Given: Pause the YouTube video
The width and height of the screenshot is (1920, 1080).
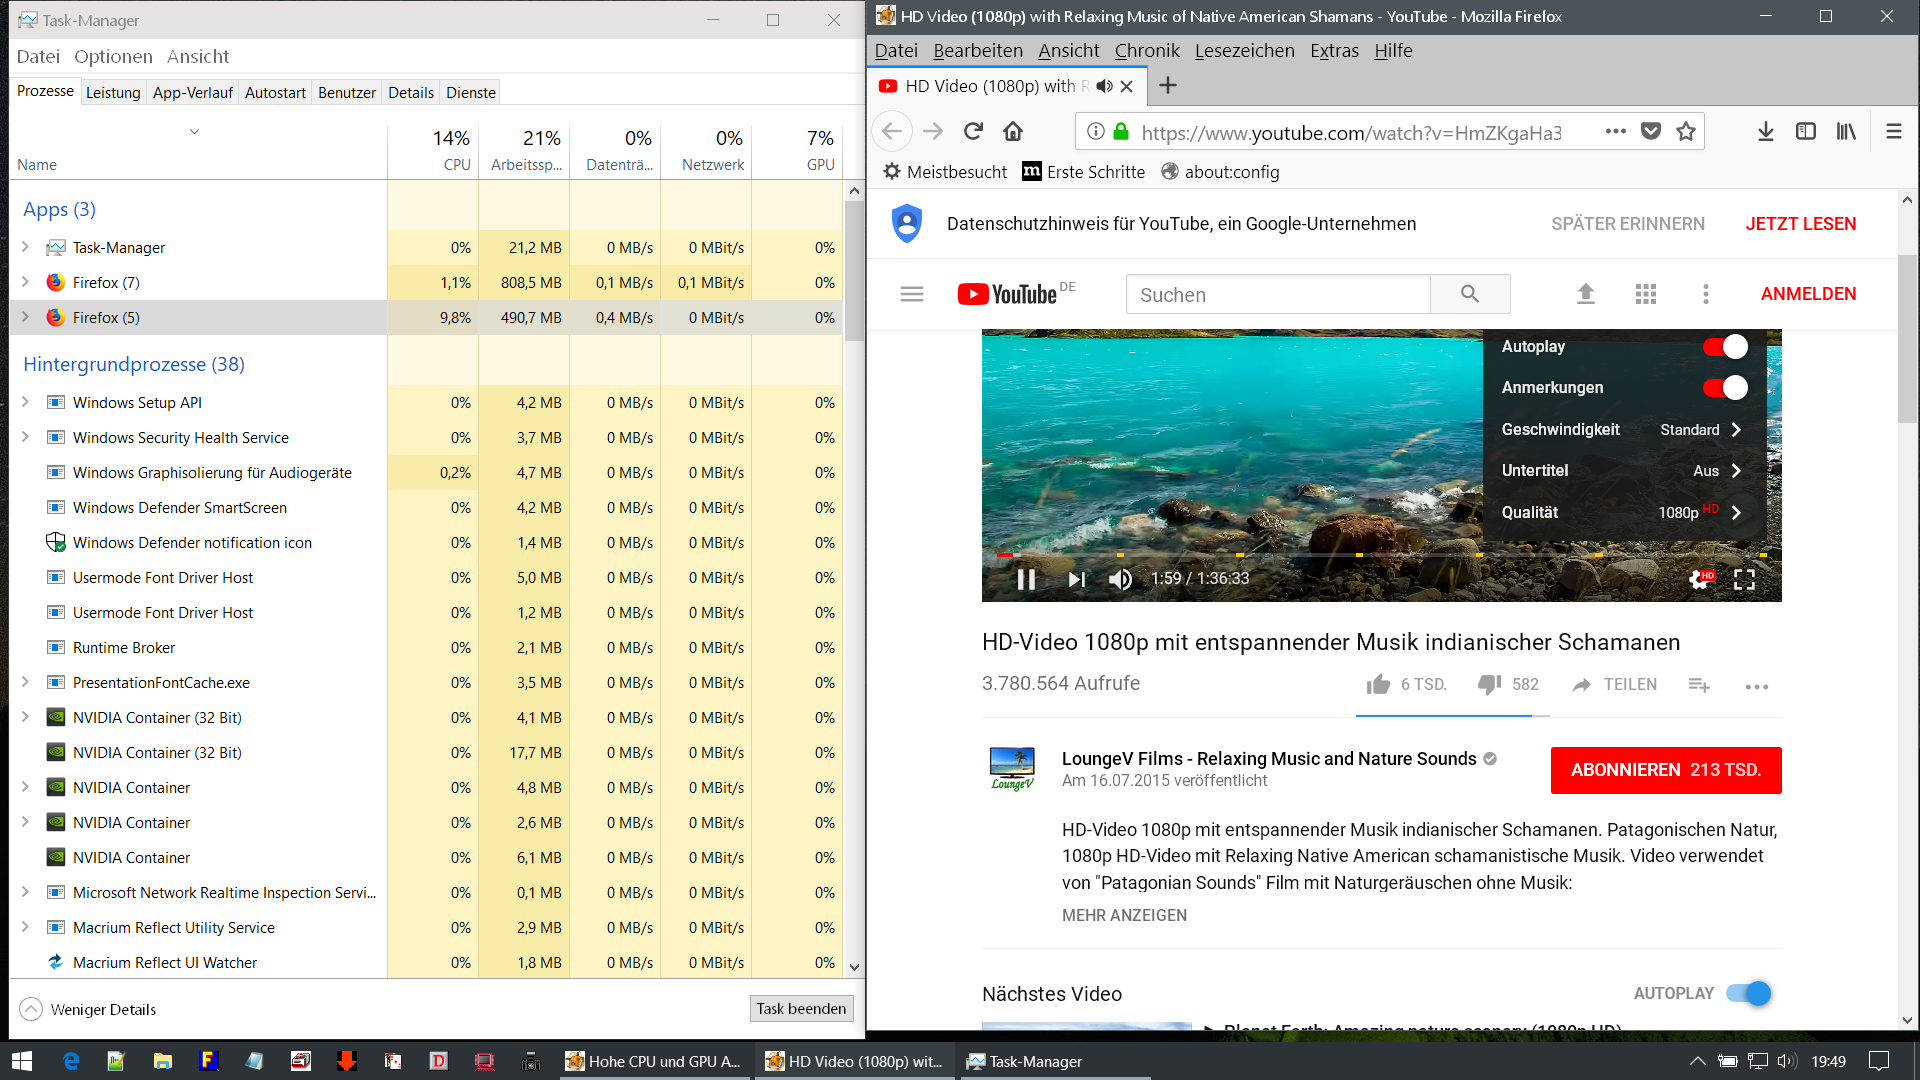Looking at the screenshot, I should [1026, 580].
